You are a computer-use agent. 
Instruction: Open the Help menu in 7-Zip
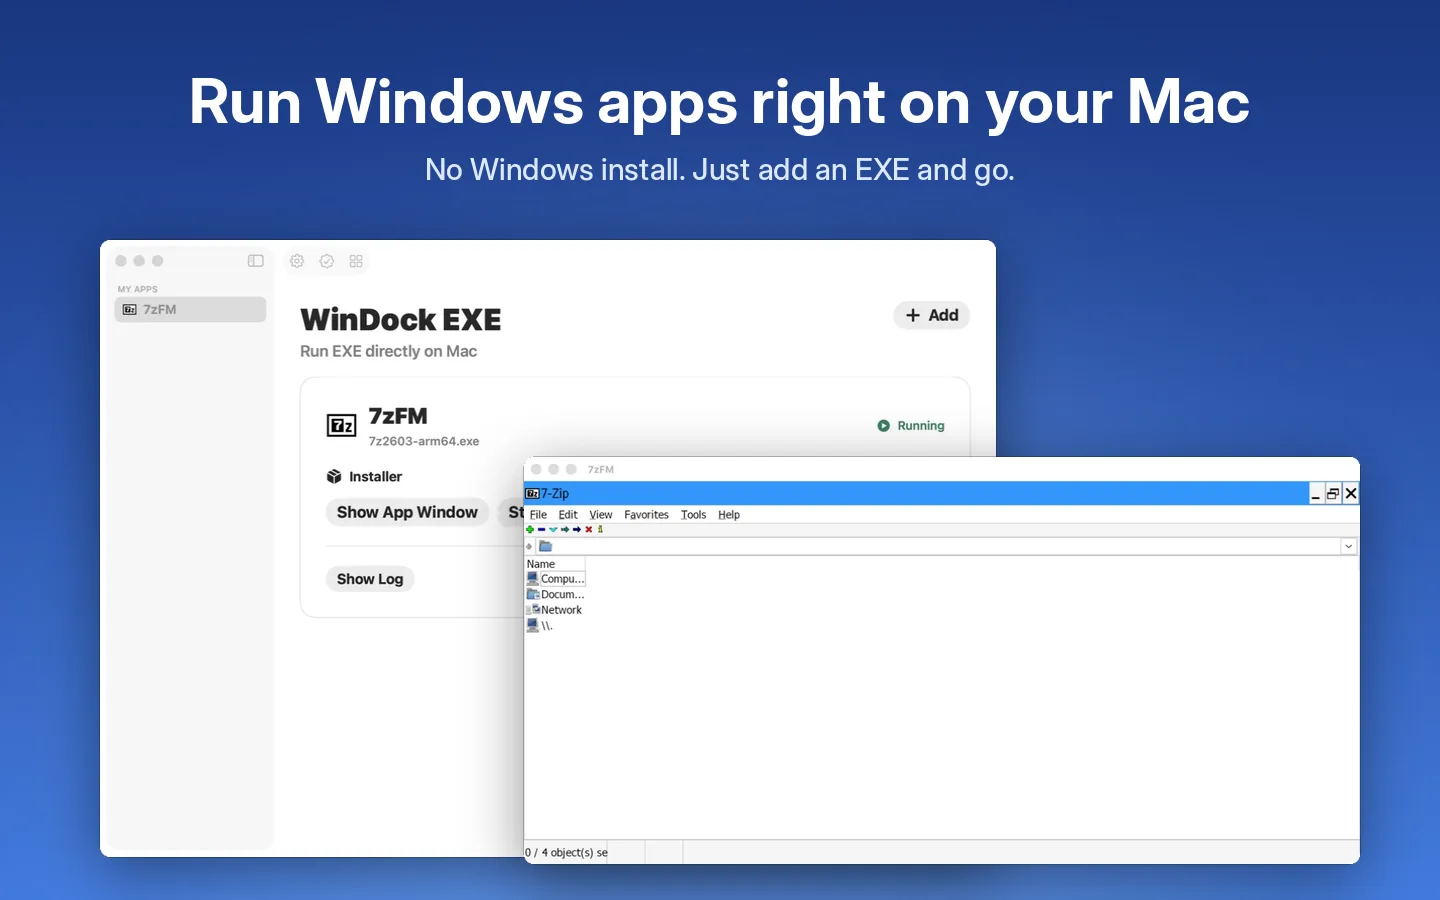pos(729,515)
